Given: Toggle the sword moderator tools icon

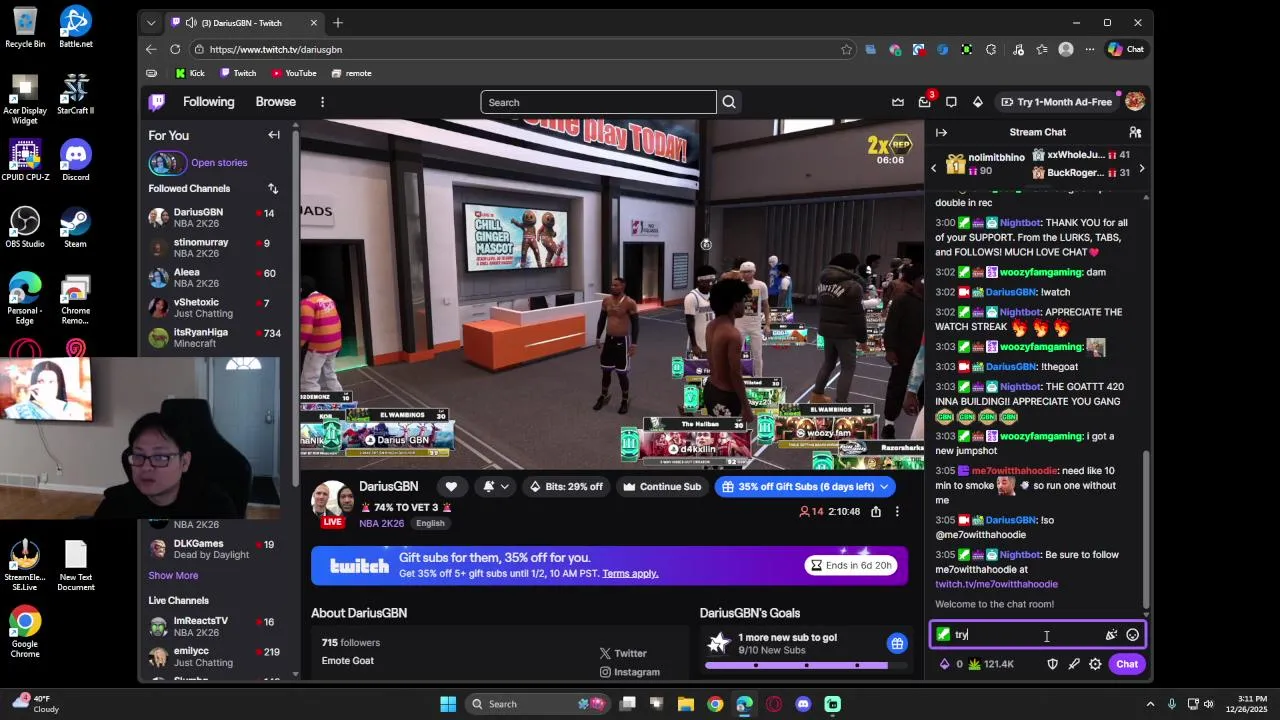Looking at the screenshot, I should click(x=1074, y=664).
